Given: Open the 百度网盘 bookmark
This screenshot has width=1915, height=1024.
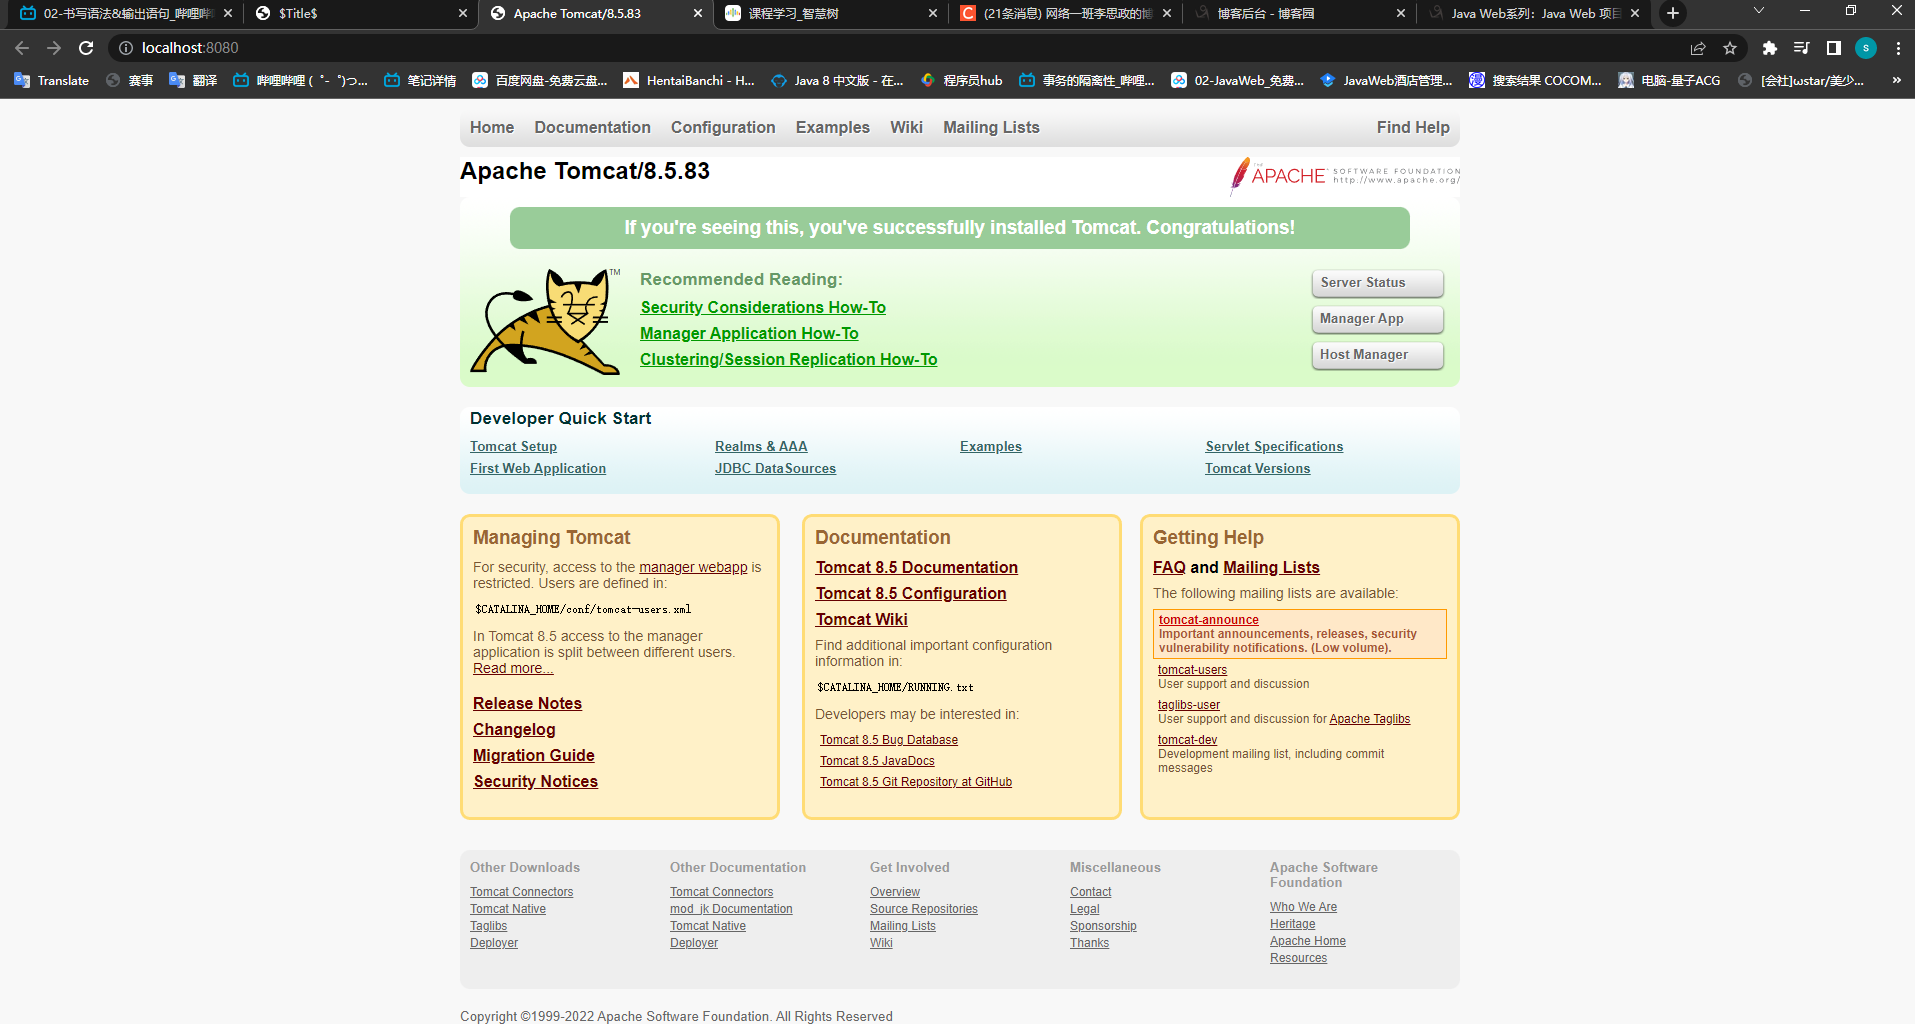Looking at the screenshot, I should (x=540, y=81).
